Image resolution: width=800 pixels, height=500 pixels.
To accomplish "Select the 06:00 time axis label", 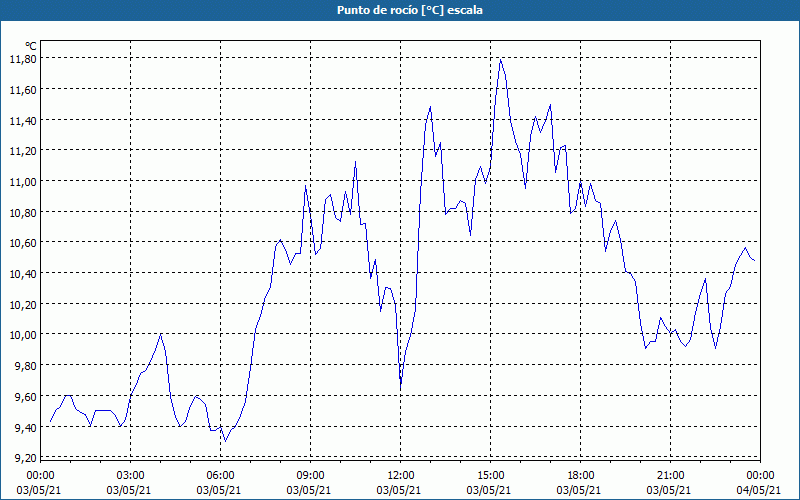I will point(221,476).
